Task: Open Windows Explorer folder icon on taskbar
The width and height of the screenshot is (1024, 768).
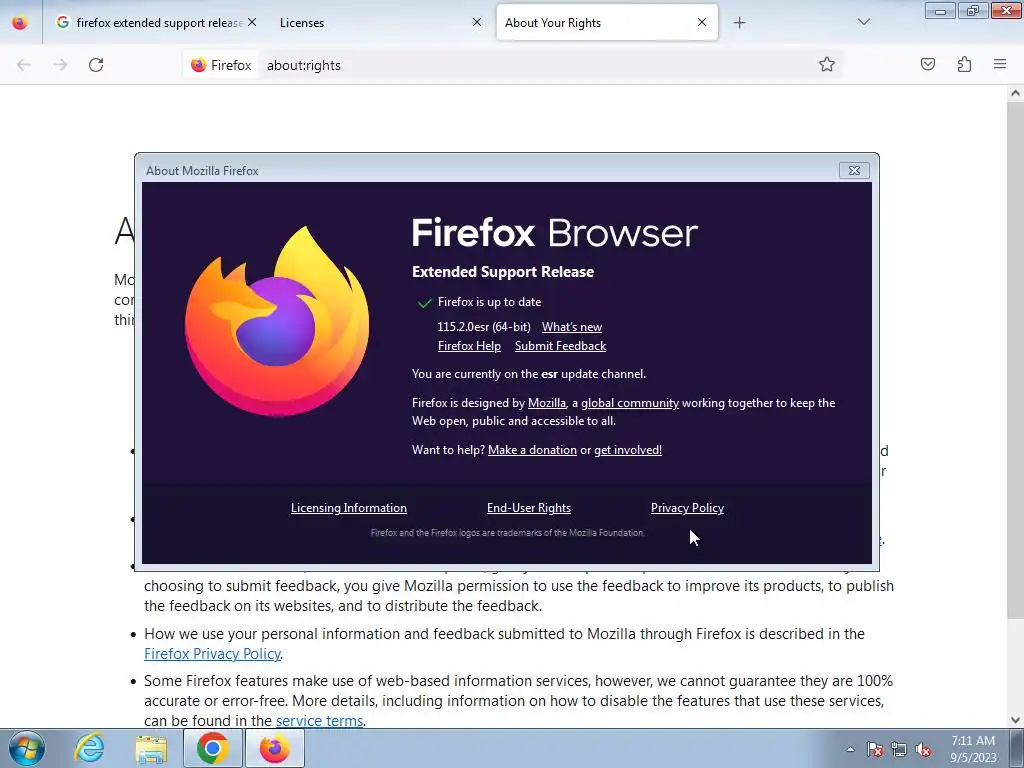Action: click(x=151, y=748)
